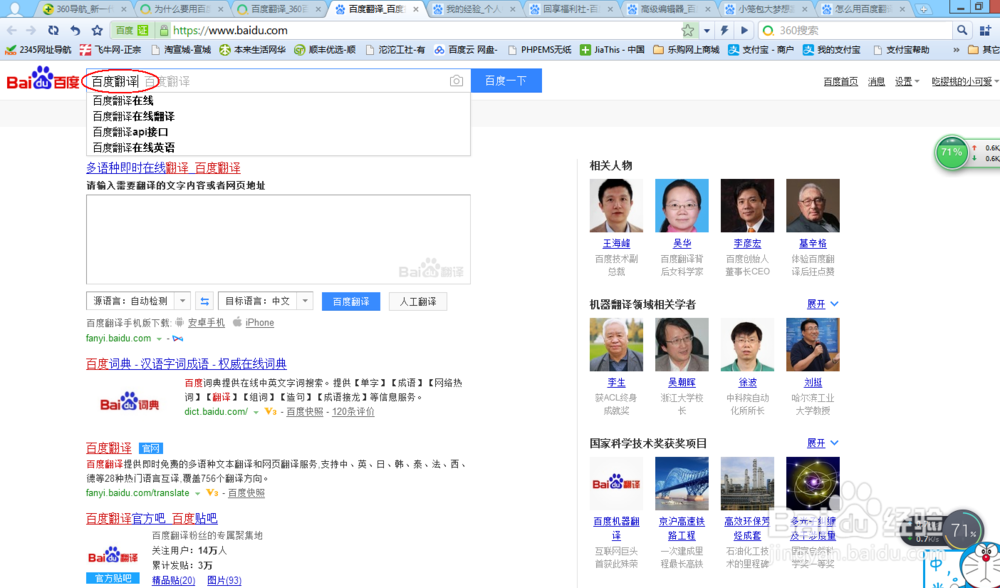Show more bookmarks with » chevron
1000x588 pixels.
[x=956, y=50]
